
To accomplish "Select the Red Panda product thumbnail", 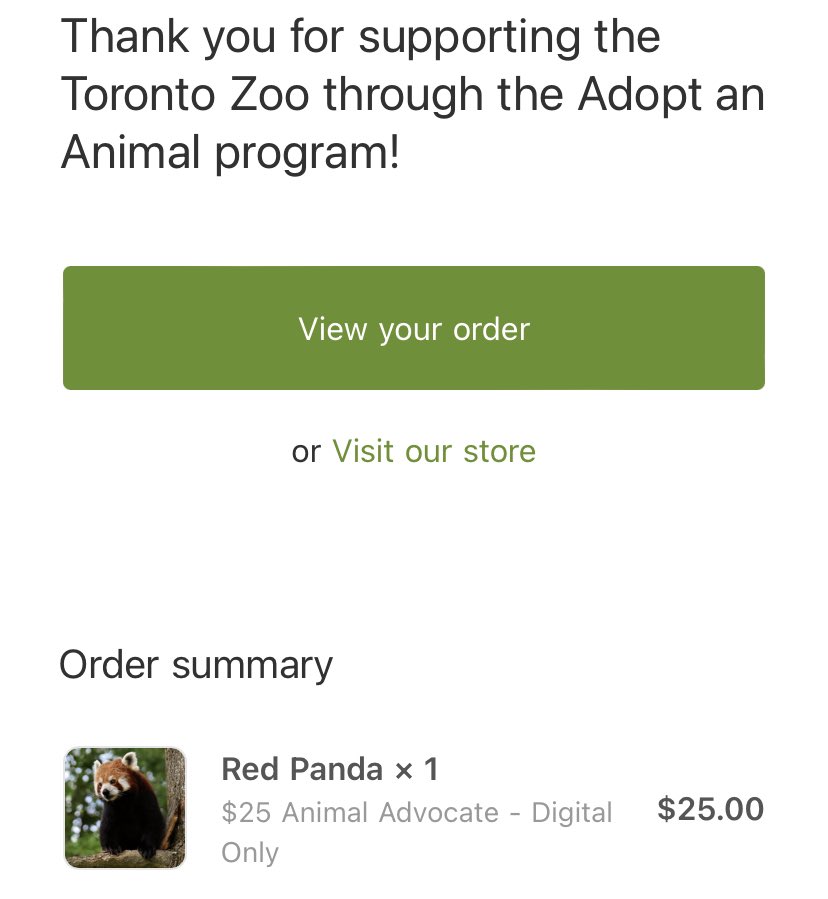I will pyautogui.click(x=125, y=808).
